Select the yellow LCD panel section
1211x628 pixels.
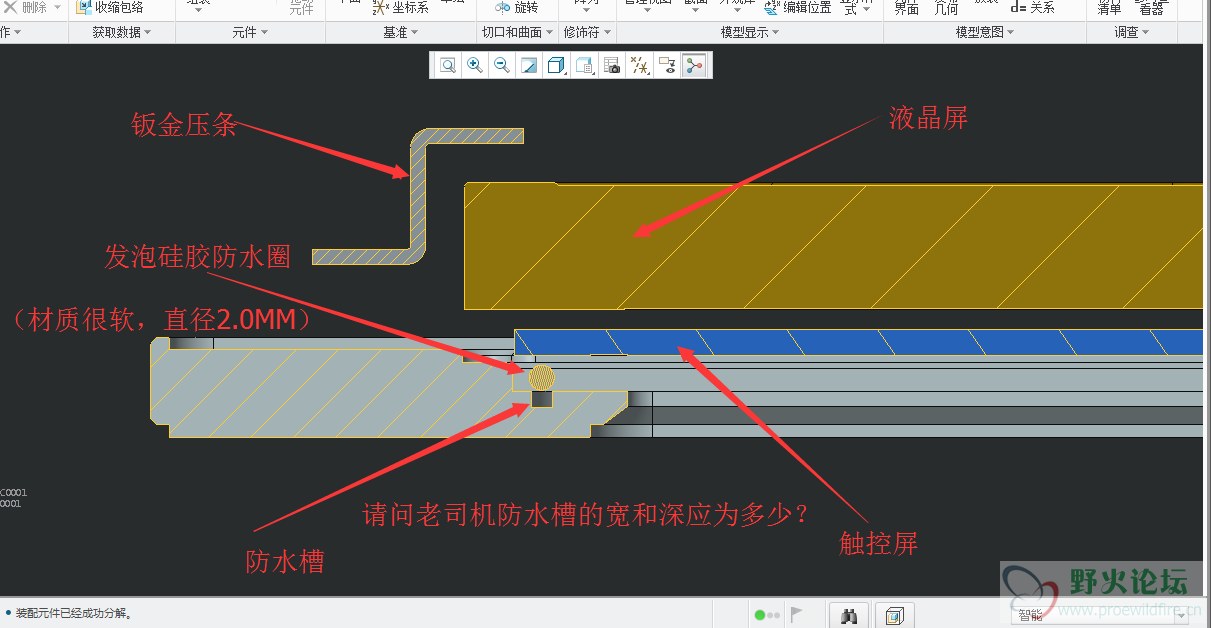click(832, 246)
